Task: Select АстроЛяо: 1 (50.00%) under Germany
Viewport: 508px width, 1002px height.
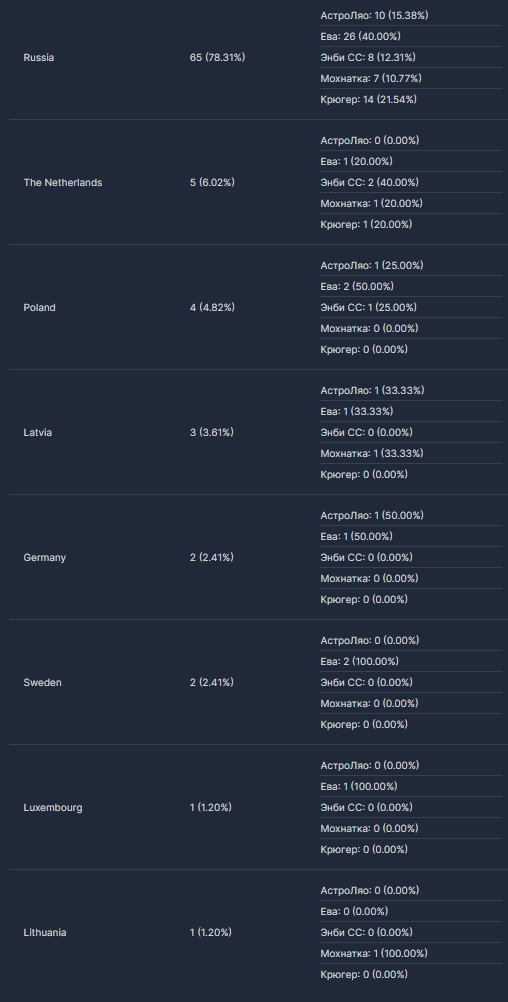Action: pos(372,515)
